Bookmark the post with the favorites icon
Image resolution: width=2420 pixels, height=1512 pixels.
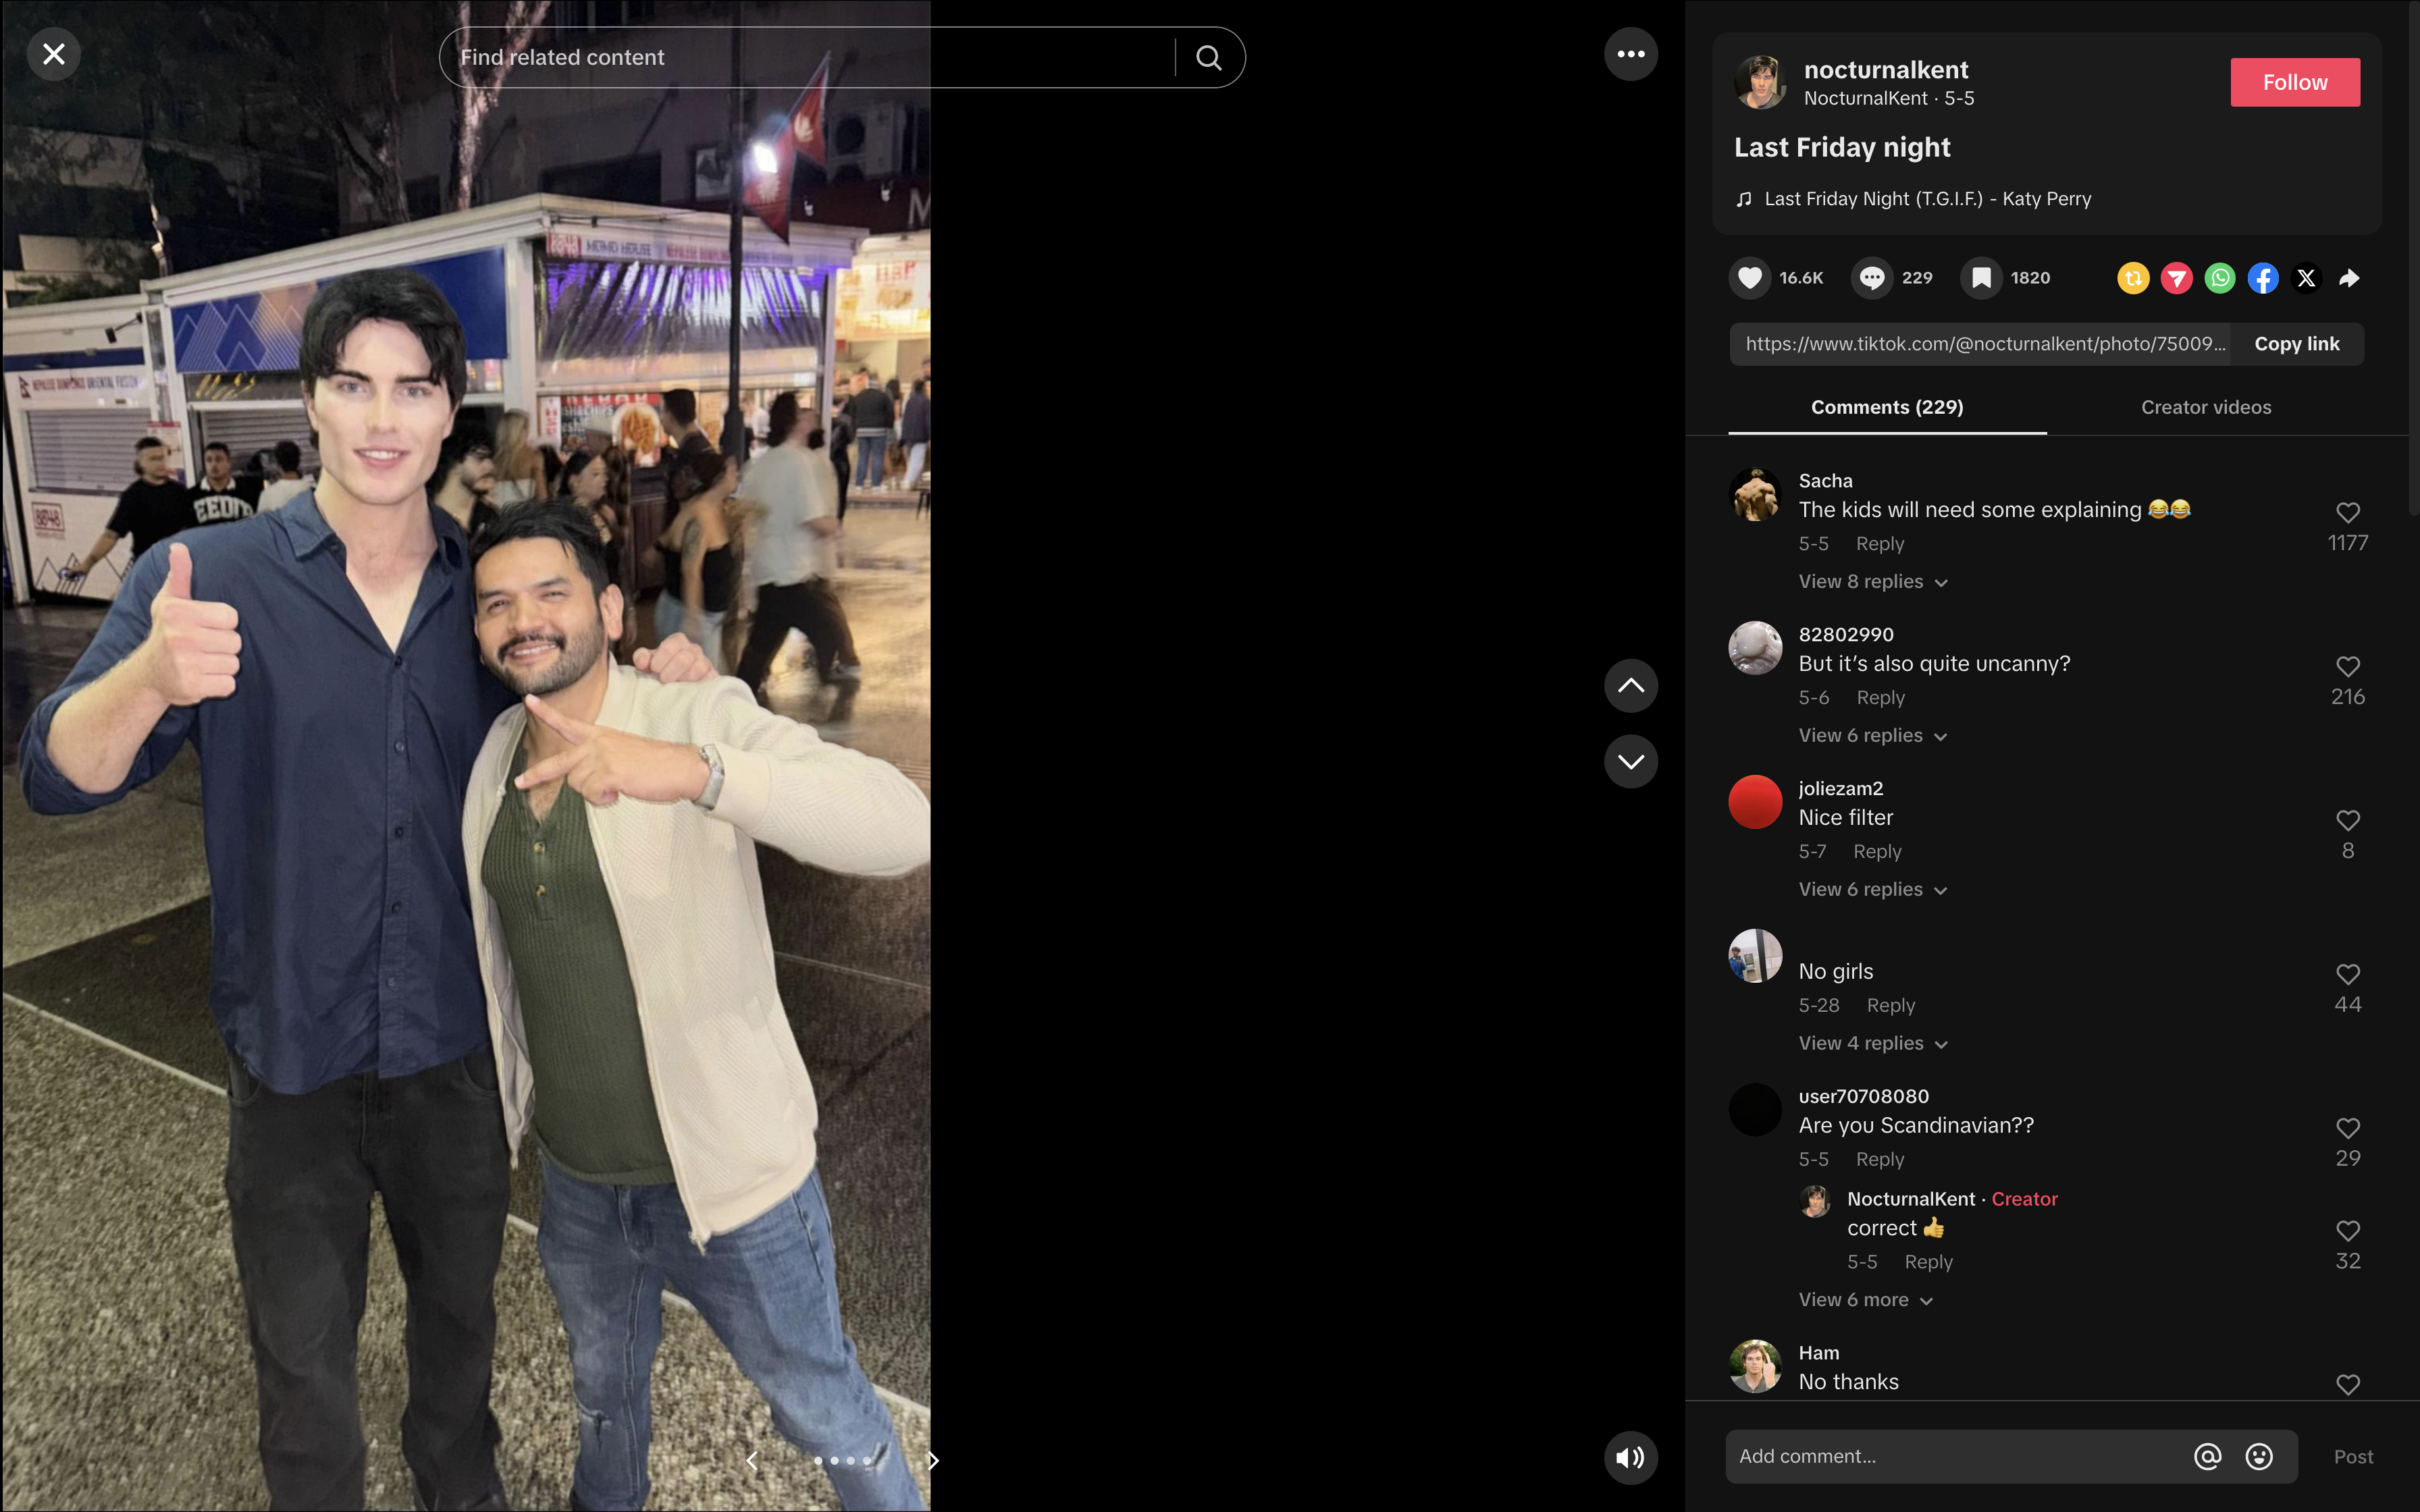pyautogui.click(x=1980, y=278)
